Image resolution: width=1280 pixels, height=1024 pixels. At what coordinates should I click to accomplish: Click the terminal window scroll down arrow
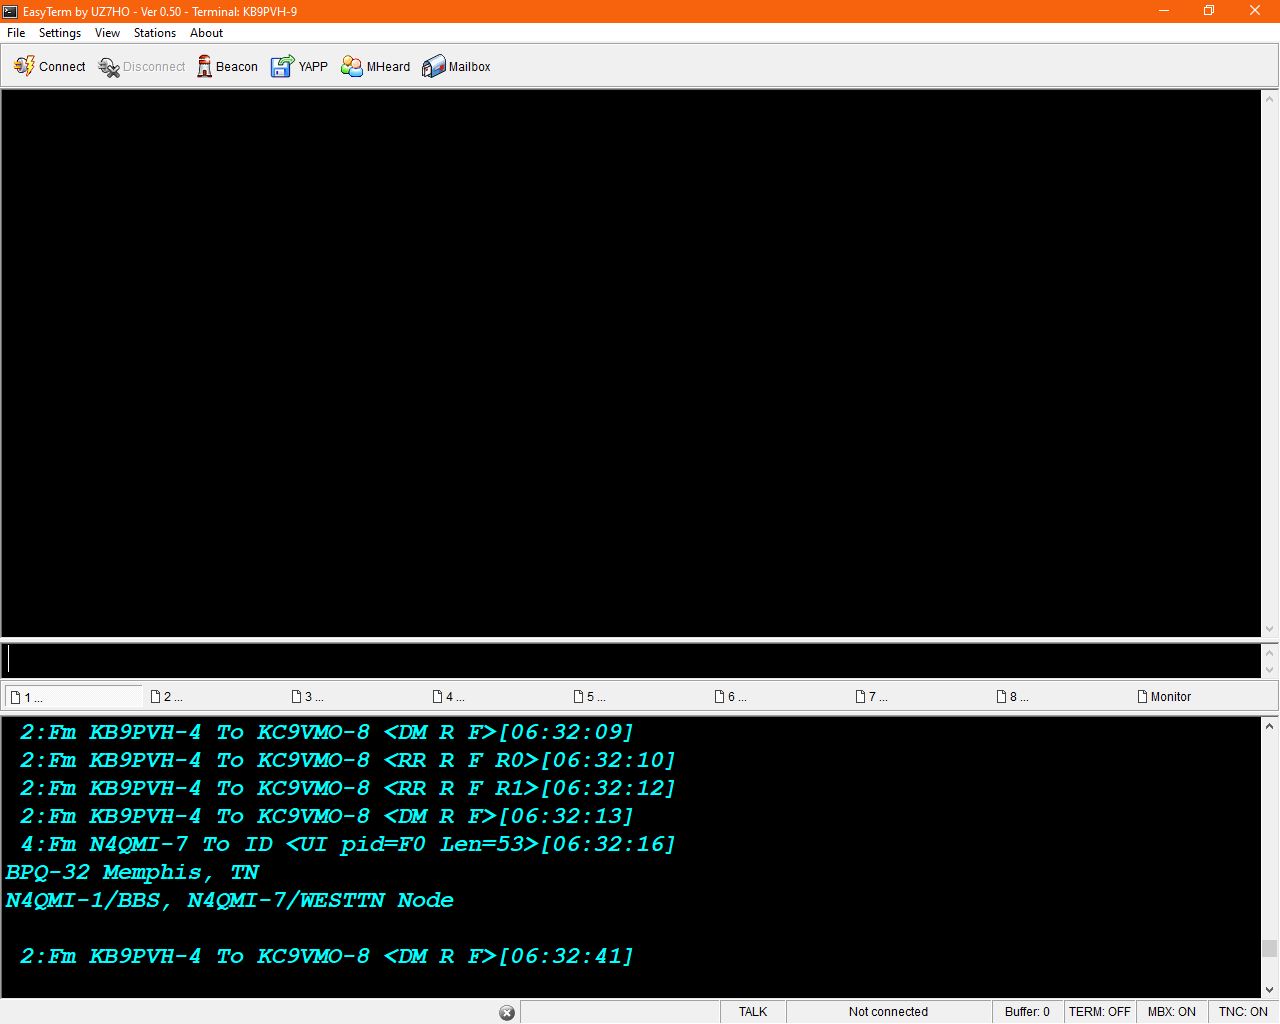(x=1269, y=629)
